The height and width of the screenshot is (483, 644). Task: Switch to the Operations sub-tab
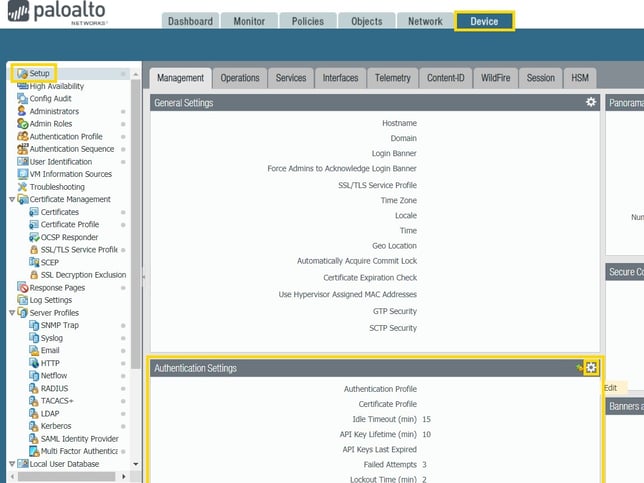coord(240,78)
